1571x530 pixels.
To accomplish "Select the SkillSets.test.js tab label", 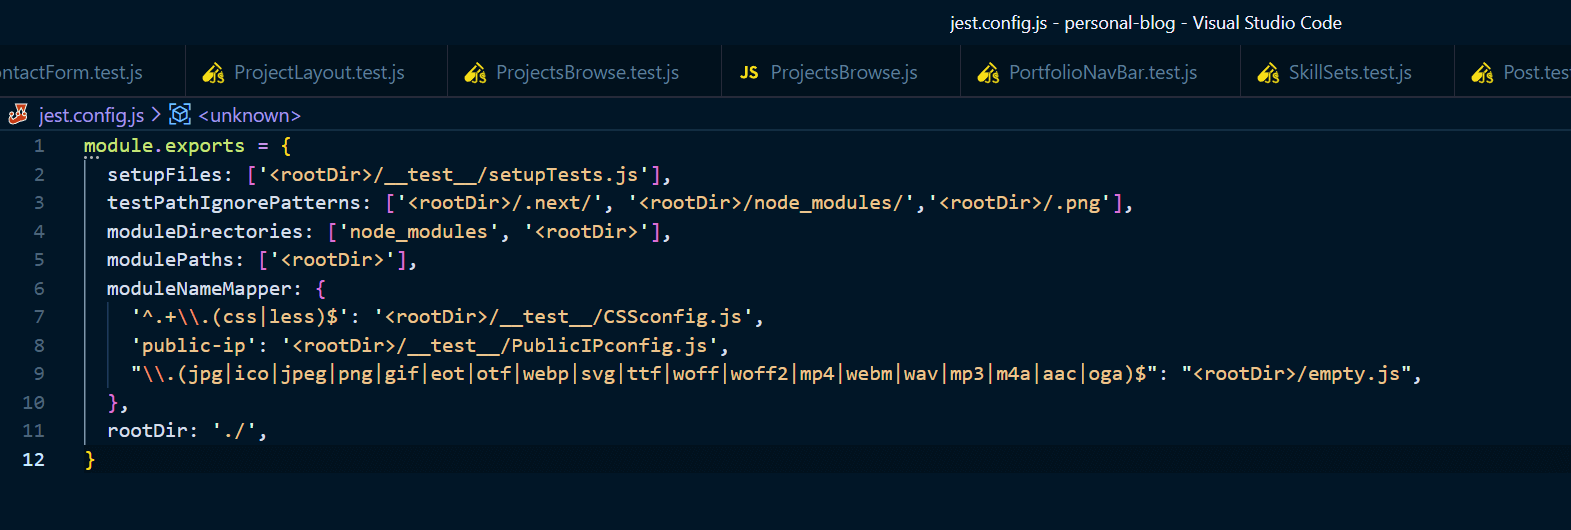I will (x=1350, y=73).
